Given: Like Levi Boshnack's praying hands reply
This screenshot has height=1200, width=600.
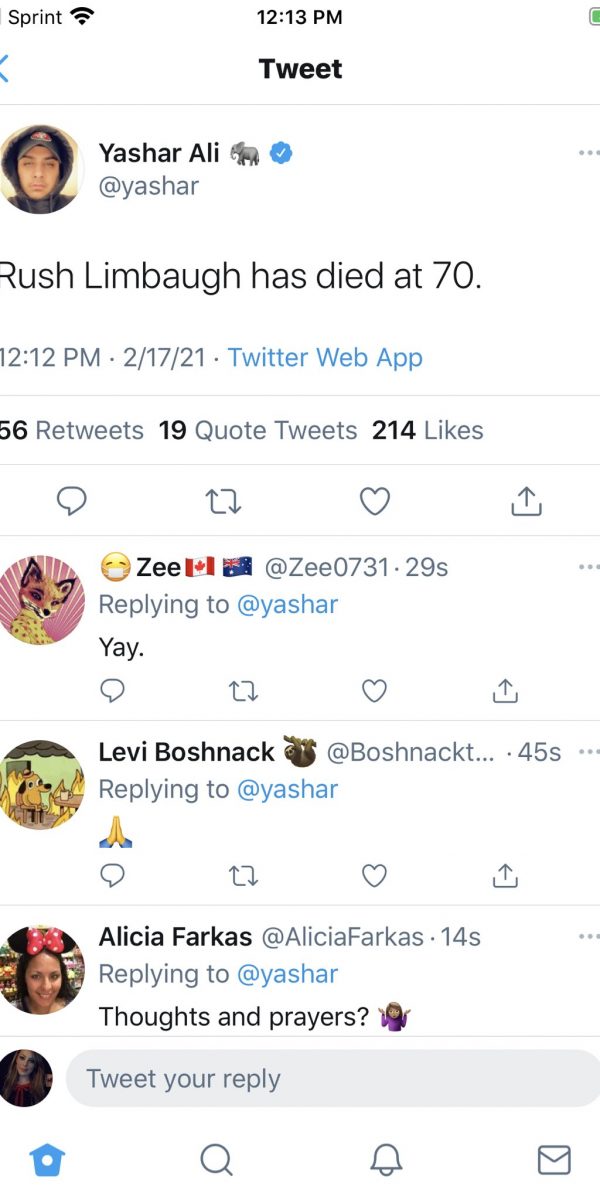Looking at the screenshot, I should [x=374, y=876].
